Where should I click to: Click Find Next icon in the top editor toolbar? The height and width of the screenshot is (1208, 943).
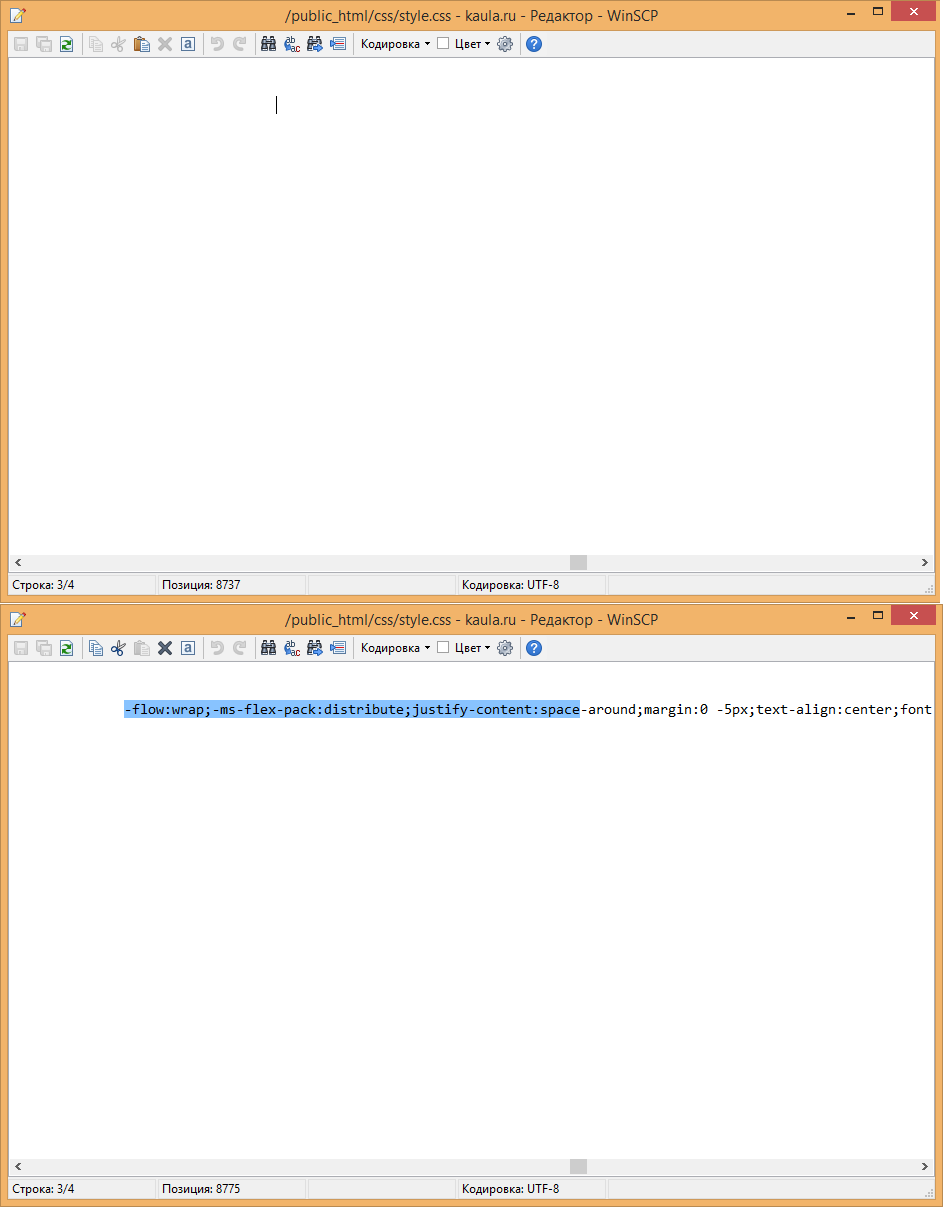[315, 44]
